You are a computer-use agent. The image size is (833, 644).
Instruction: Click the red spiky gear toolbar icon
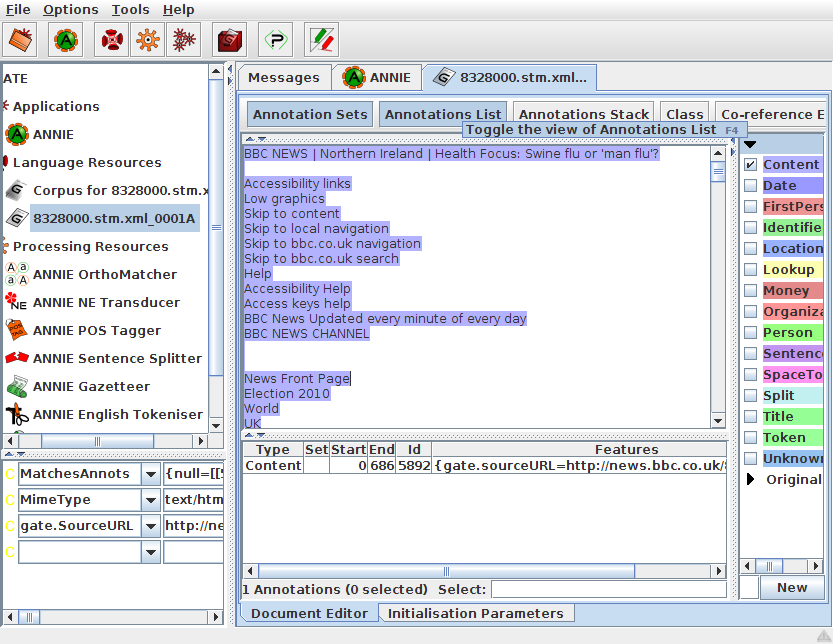(x=184, y=40)
